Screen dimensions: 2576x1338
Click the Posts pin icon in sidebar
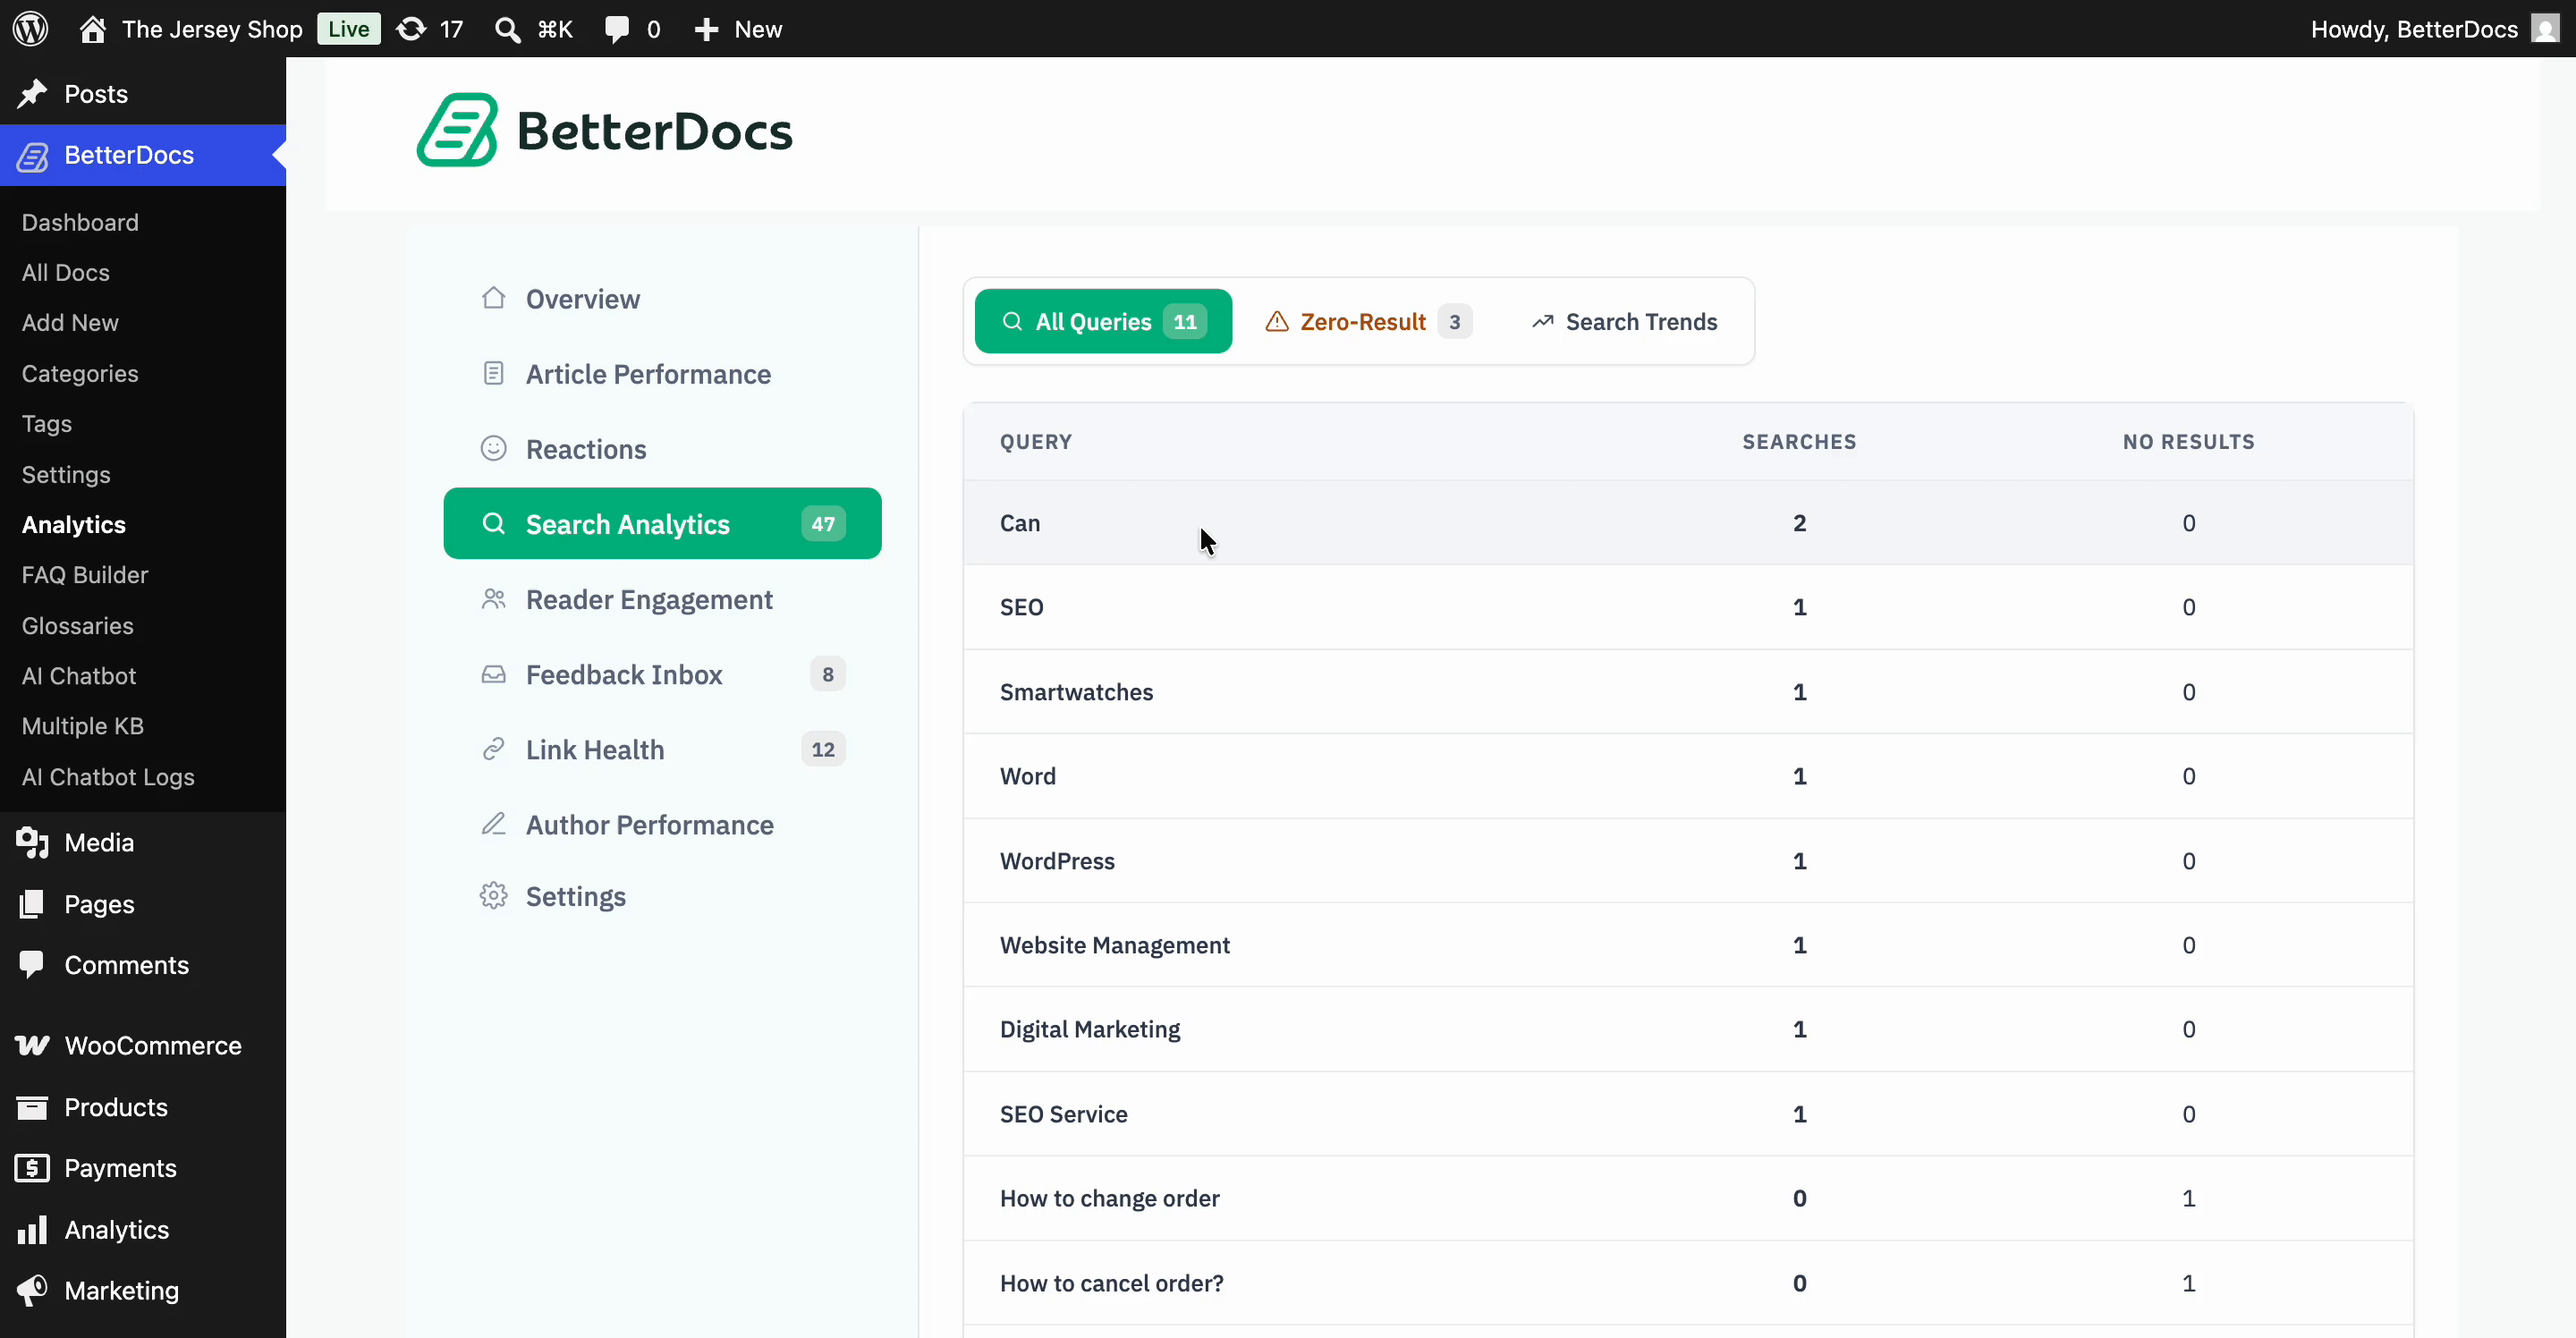pyautogui.click(x=32, y=93)
